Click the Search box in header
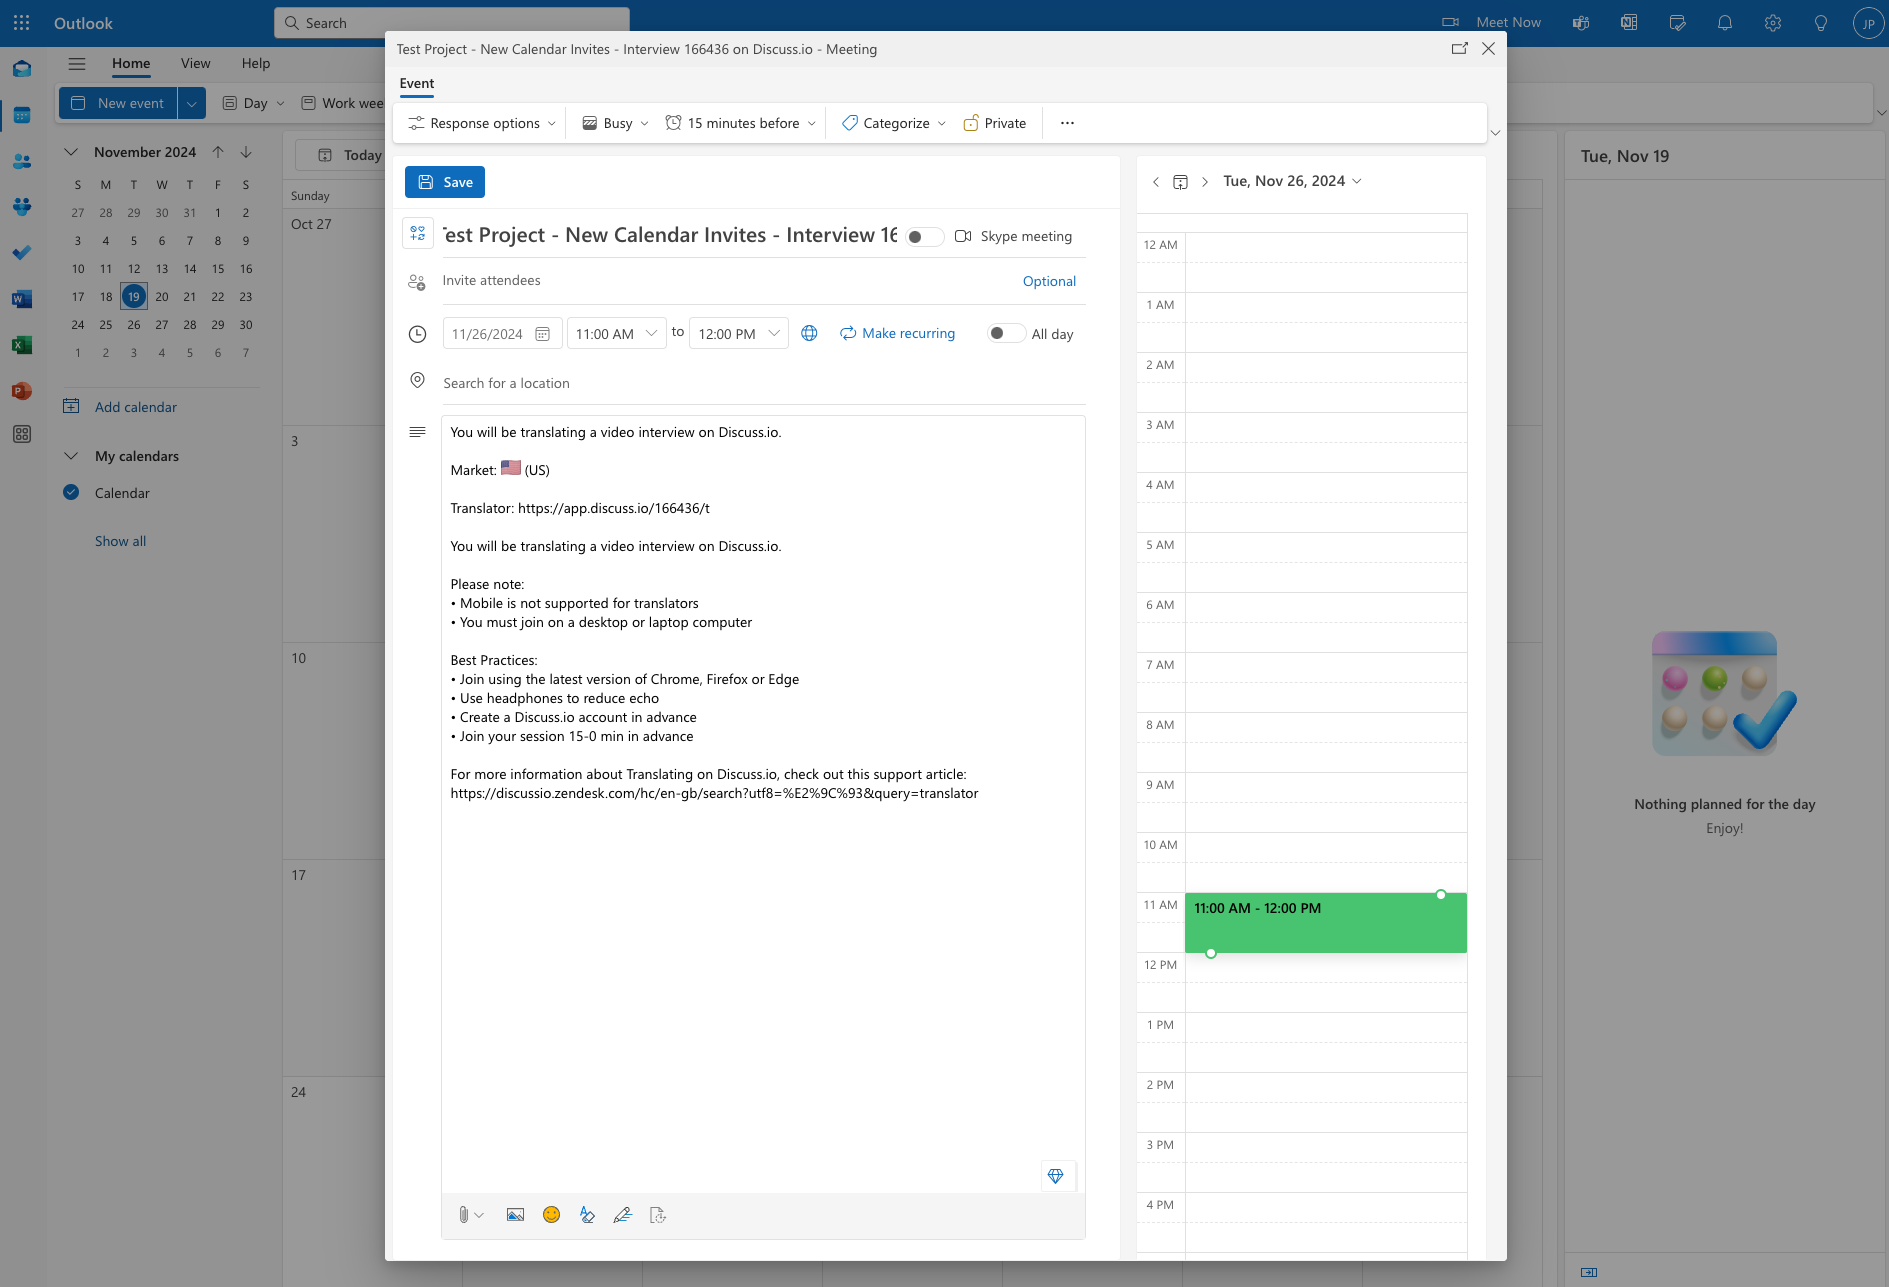 [x=452, y=22]
